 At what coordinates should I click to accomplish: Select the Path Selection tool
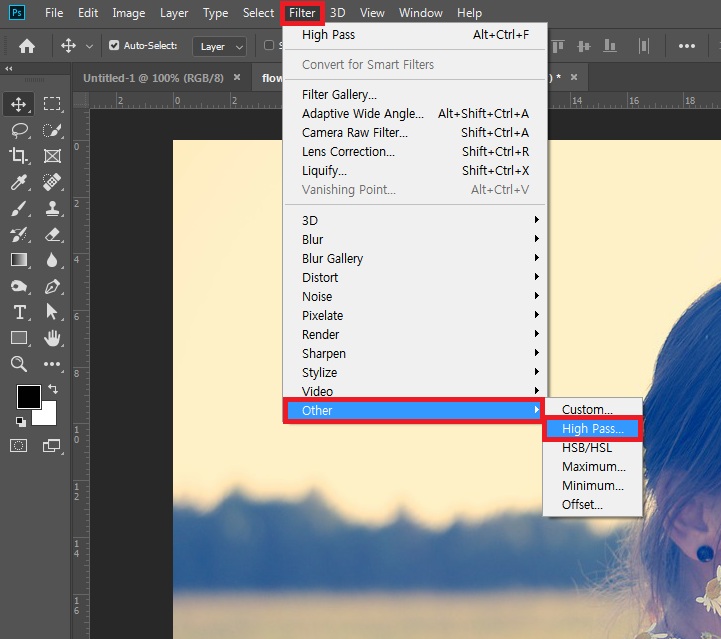(x=52, y=312)
